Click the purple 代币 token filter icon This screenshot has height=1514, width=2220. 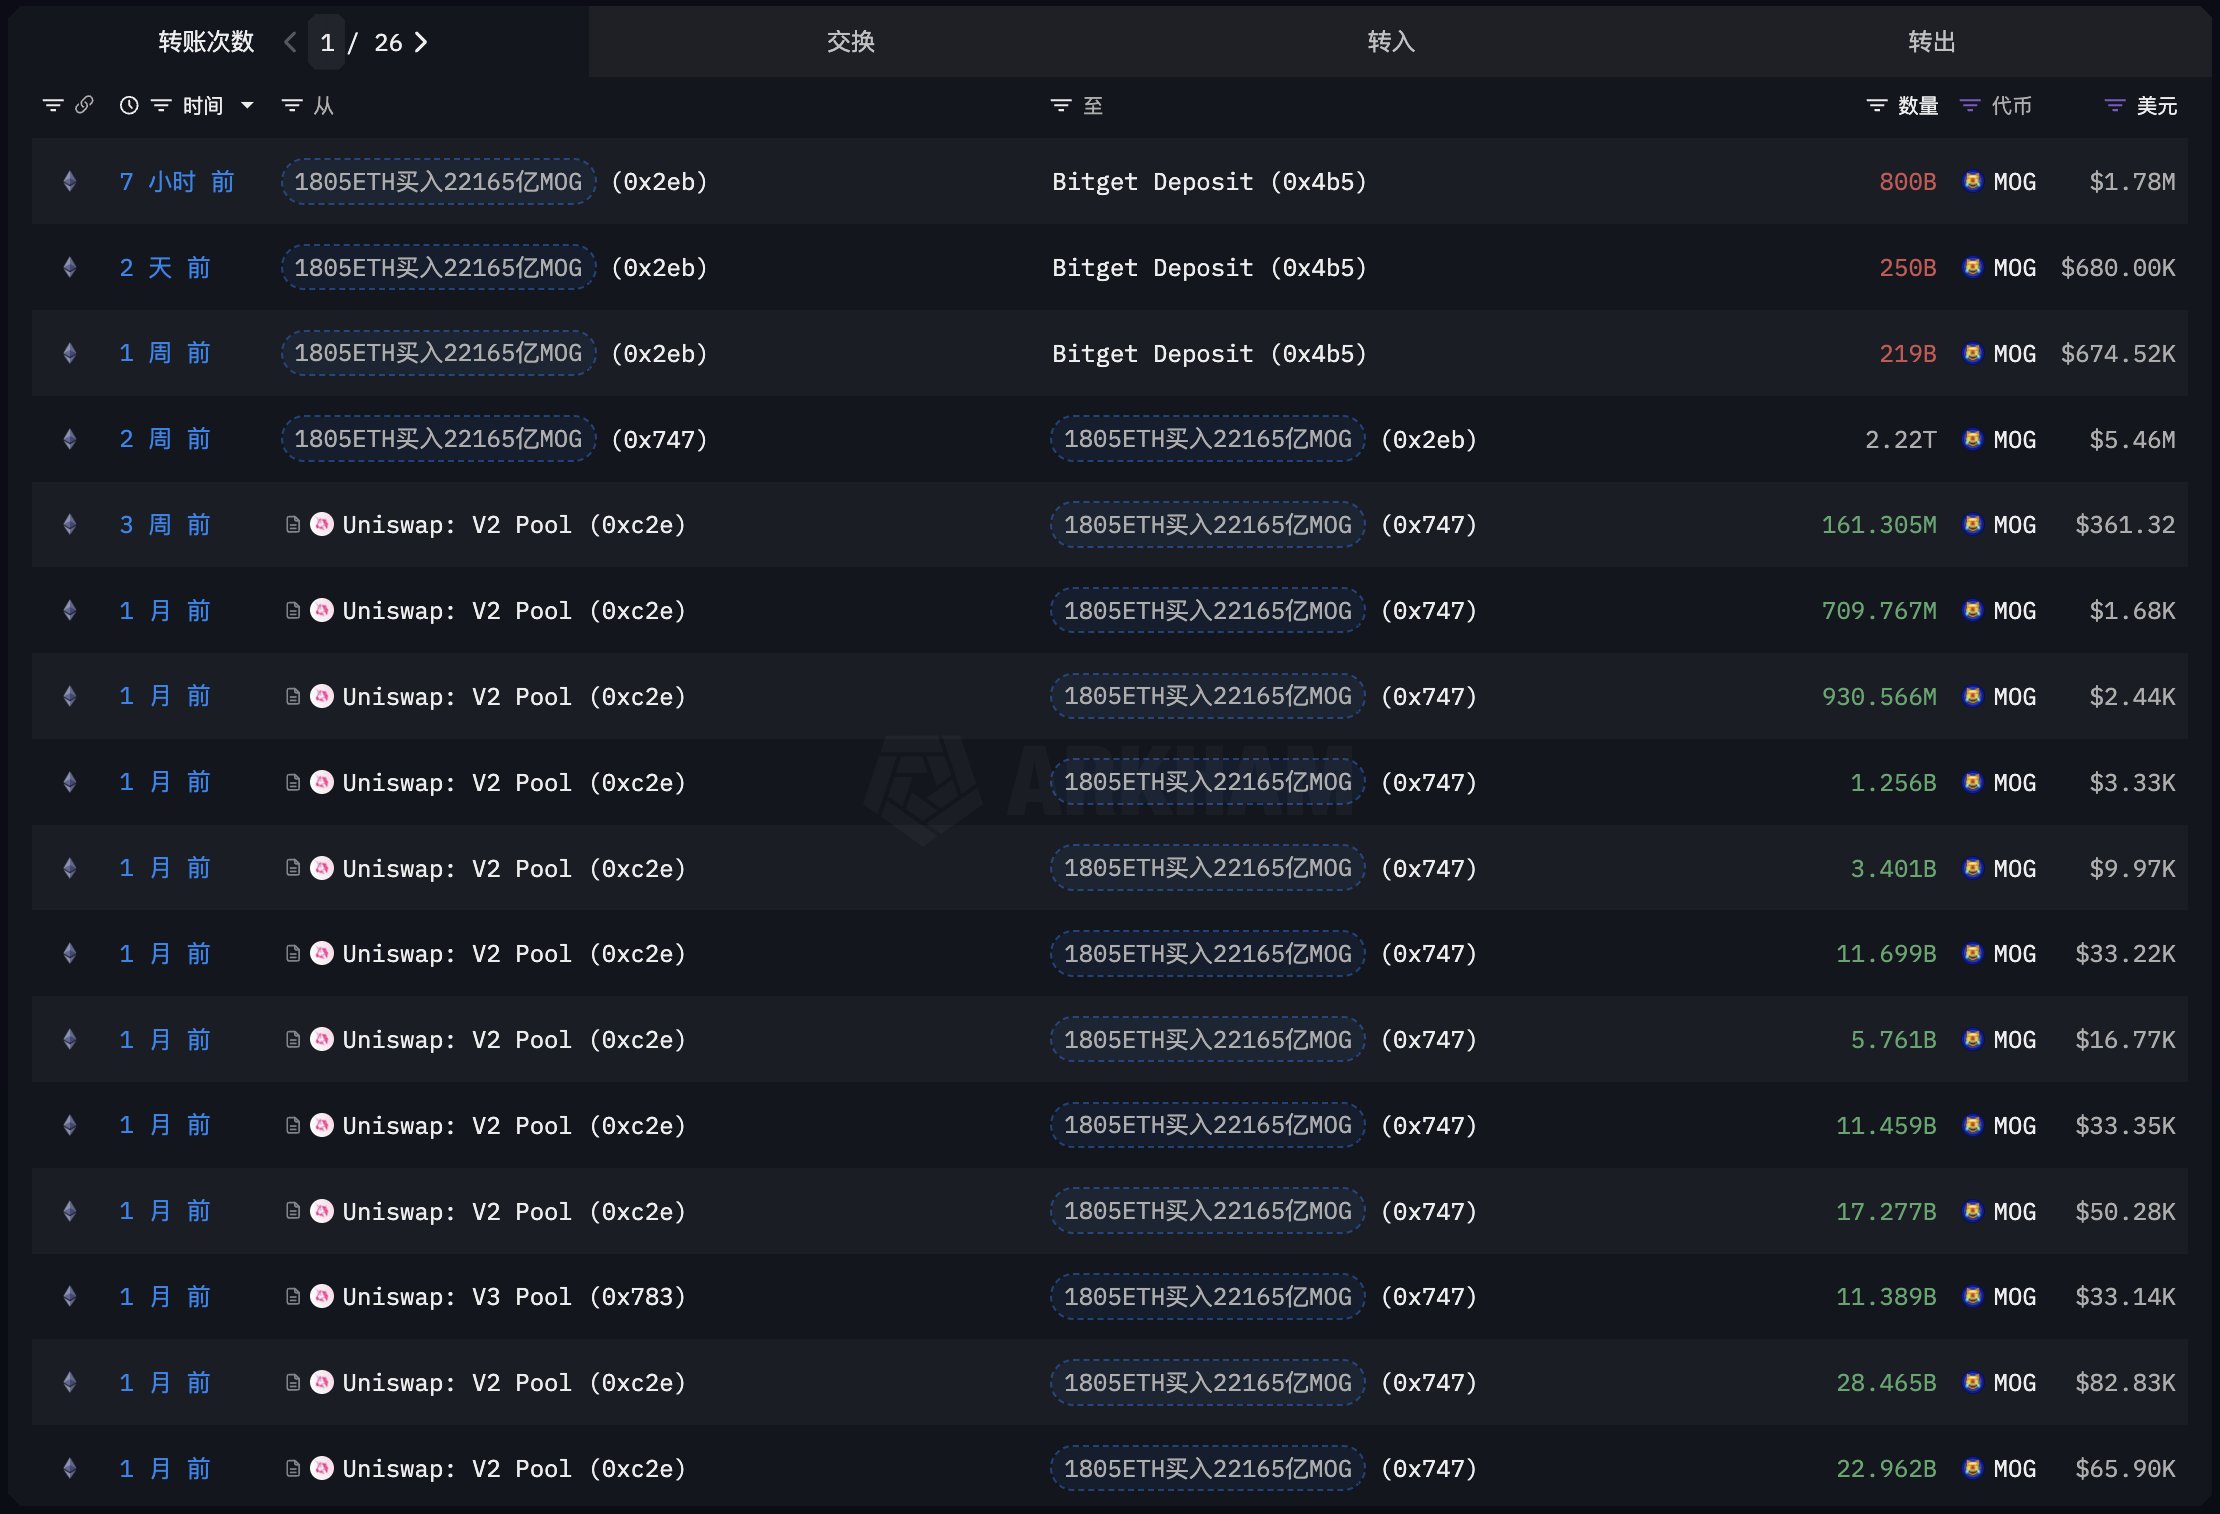(x=1970, y=105)
